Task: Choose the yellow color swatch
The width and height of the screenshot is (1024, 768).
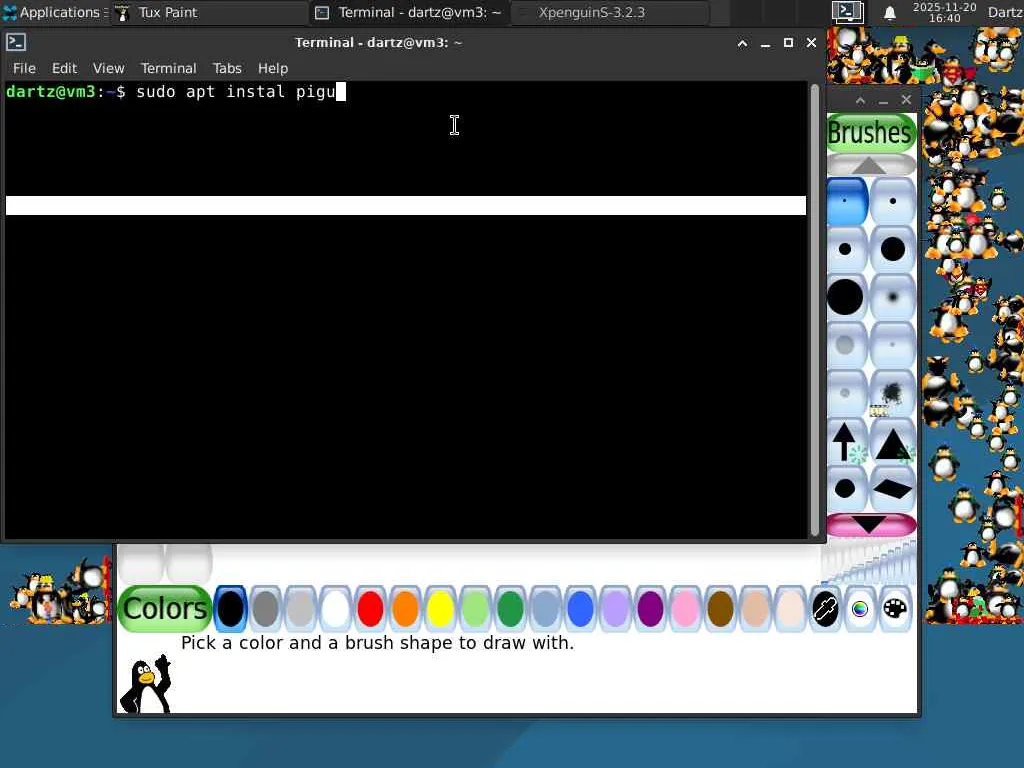Action: (440, 609)
